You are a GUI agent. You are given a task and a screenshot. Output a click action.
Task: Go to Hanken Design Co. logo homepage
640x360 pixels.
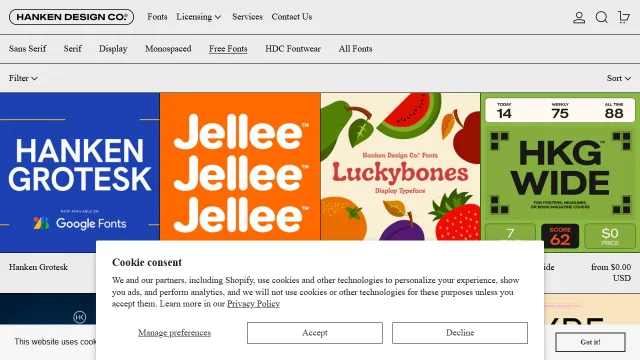[71, 17]
